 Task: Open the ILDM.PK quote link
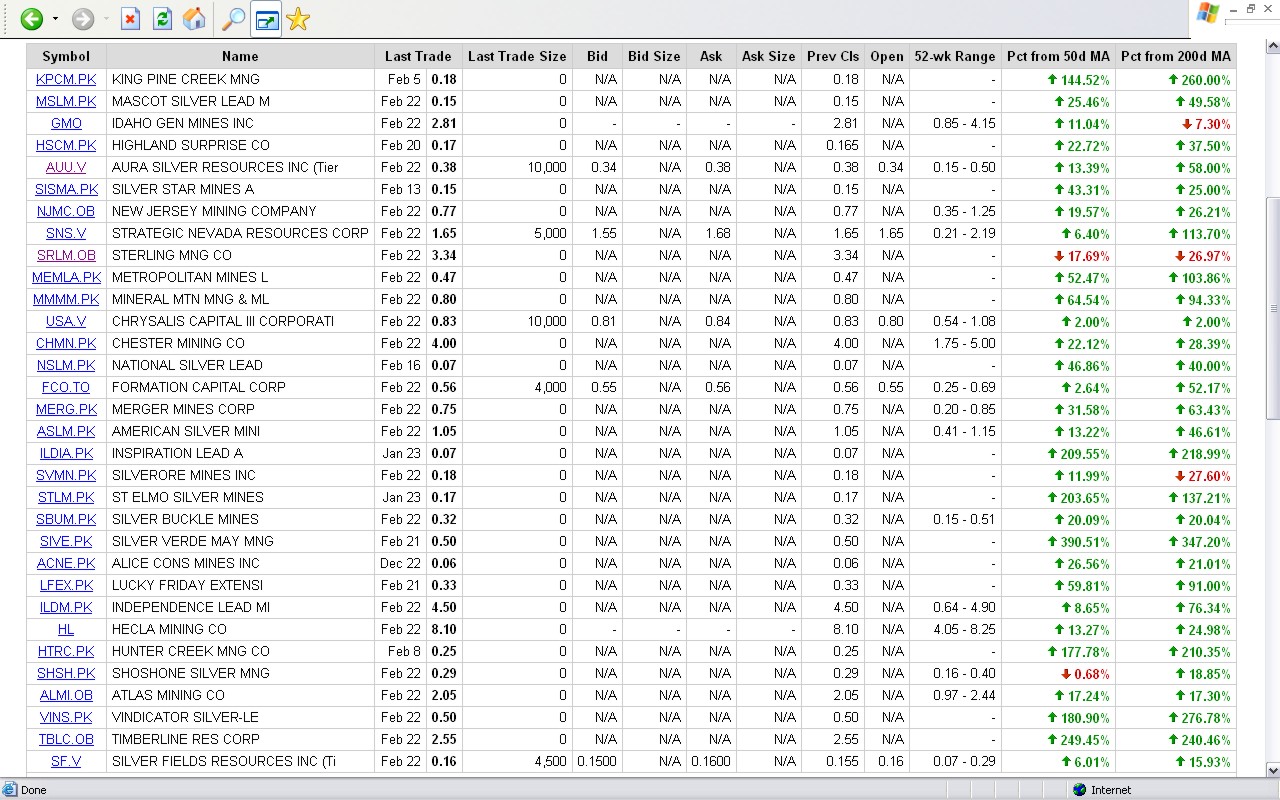pos(66,607)
